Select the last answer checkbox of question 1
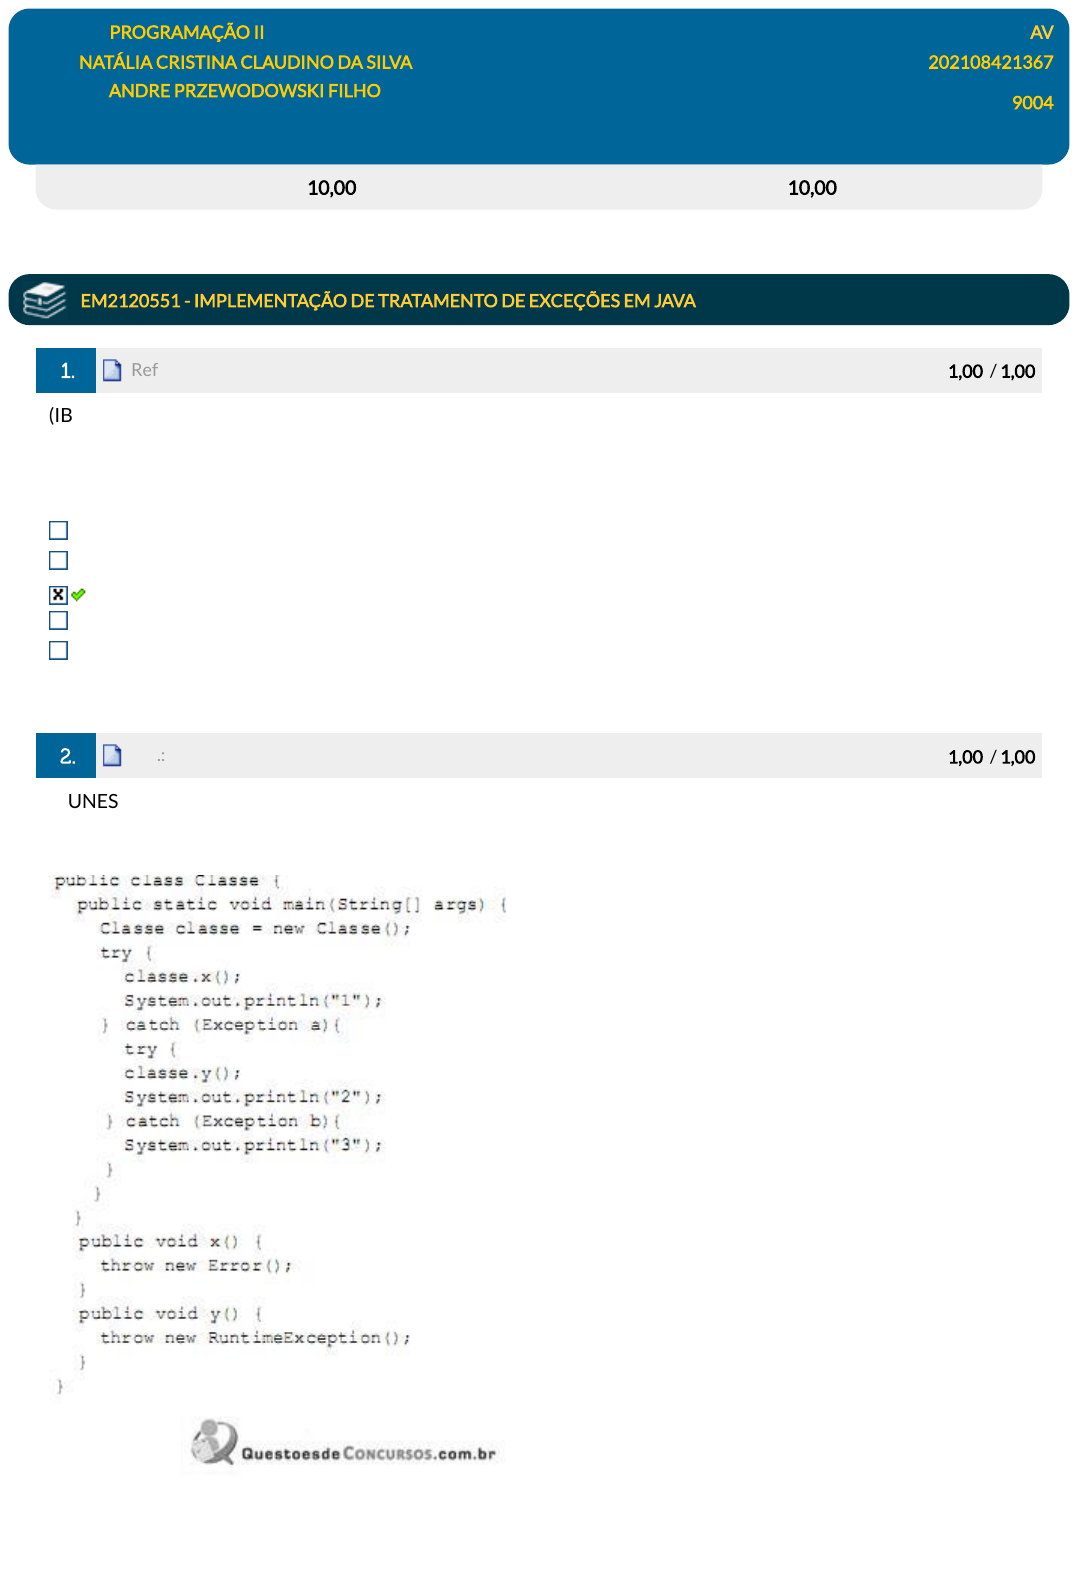The height and width of the screenshot is (1571, 1077). click(59, 650)
